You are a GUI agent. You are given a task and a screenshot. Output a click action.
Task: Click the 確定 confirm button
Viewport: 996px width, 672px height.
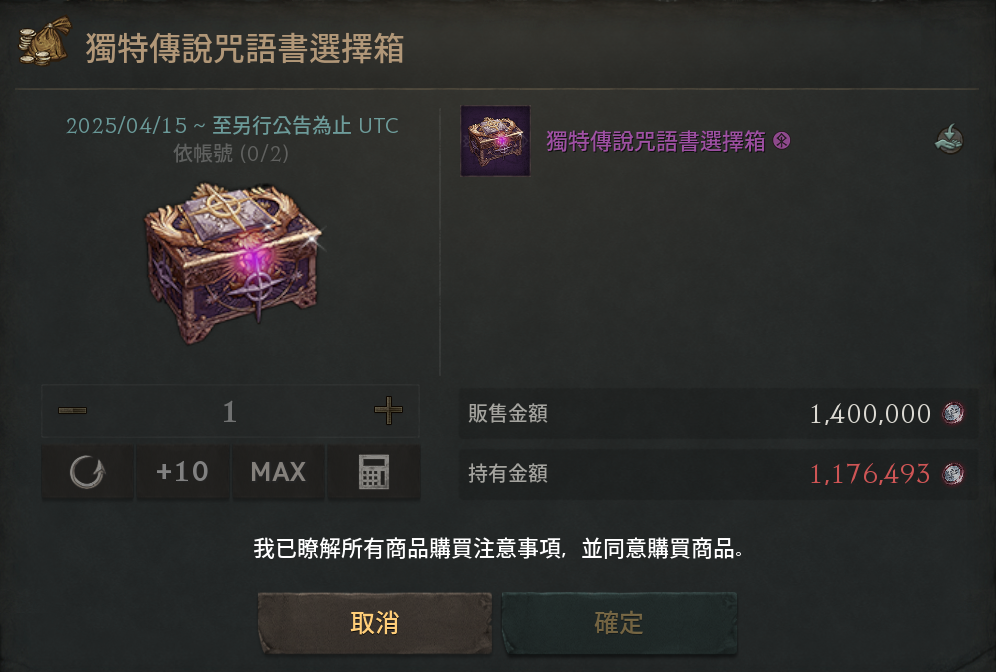click(x=619, y=623)
